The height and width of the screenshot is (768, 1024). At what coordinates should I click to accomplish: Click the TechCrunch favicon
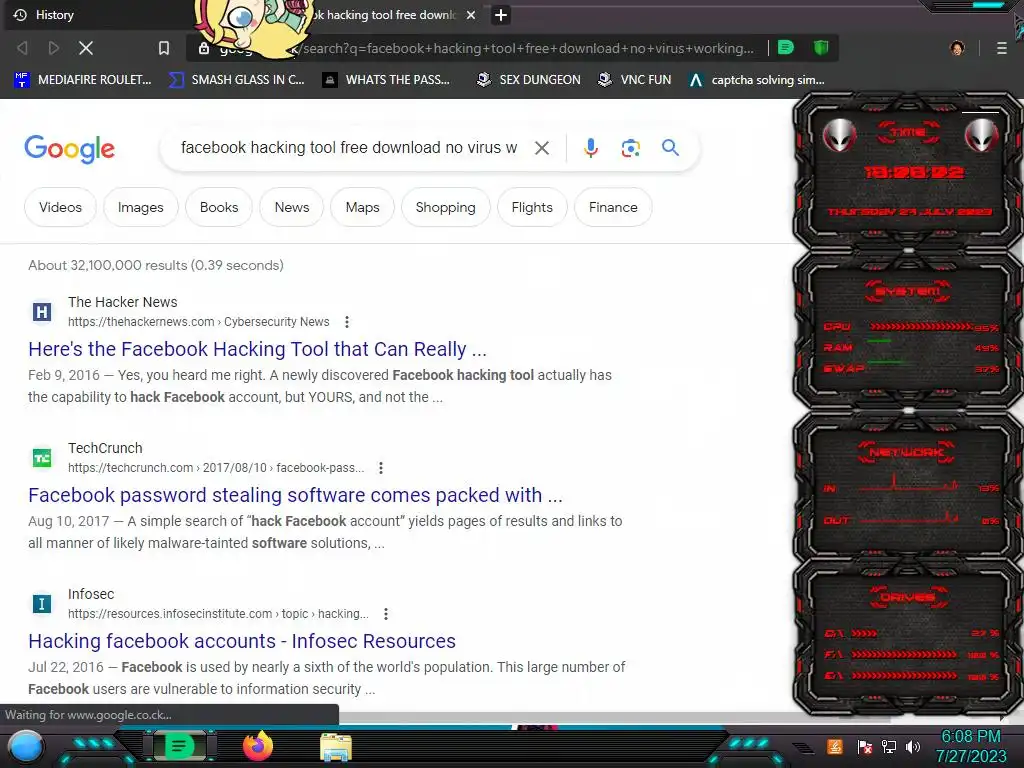pyautogui.click(x=42, y=458)
